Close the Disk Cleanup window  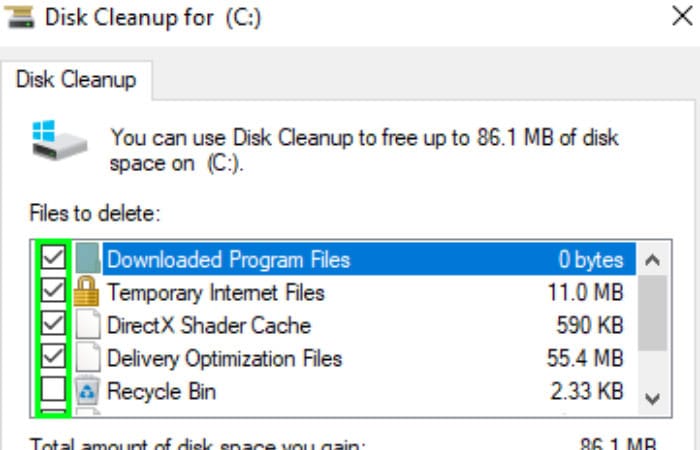click(682, 16)
